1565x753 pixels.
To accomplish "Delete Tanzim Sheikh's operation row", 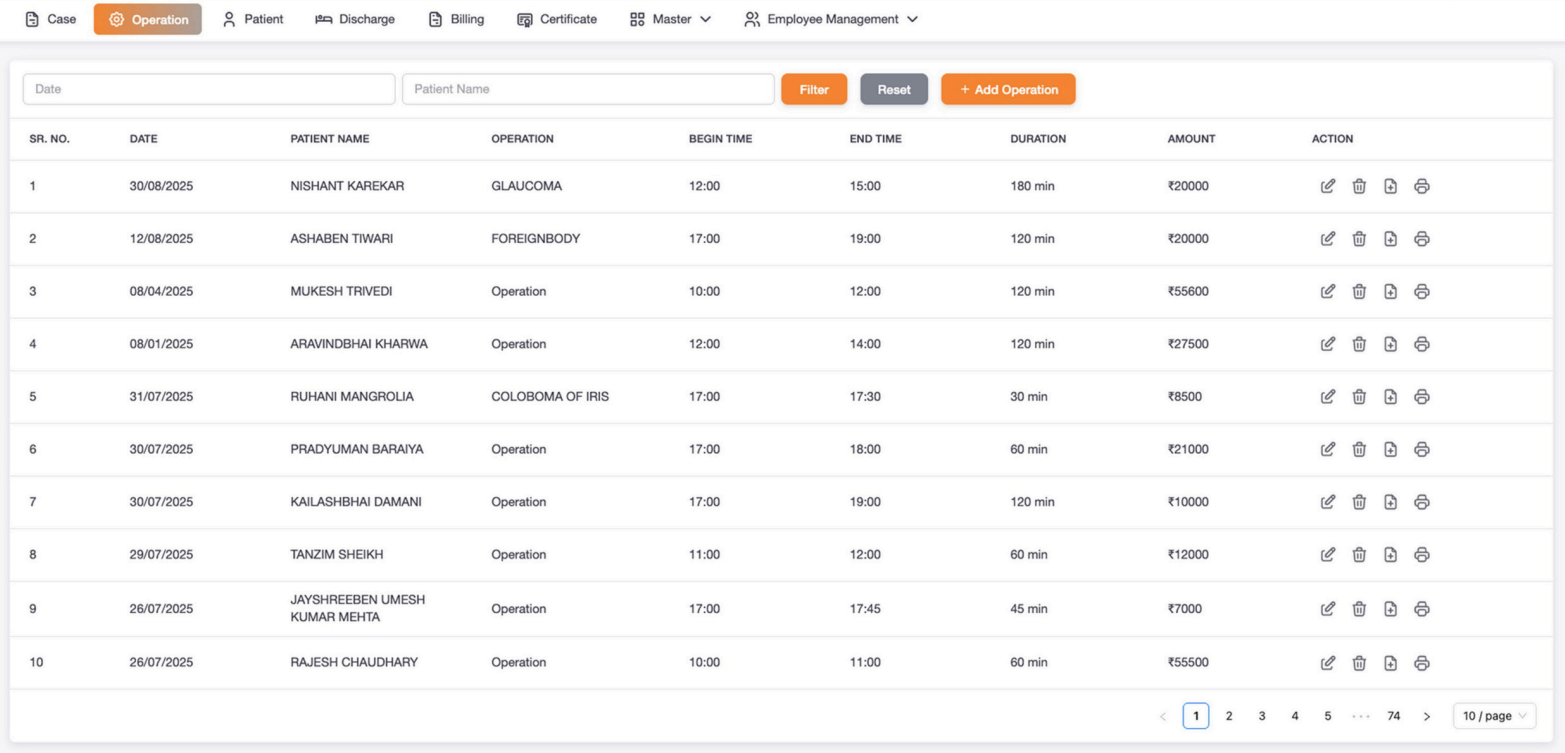I will pyautogui.click(x=1359, y=555).
